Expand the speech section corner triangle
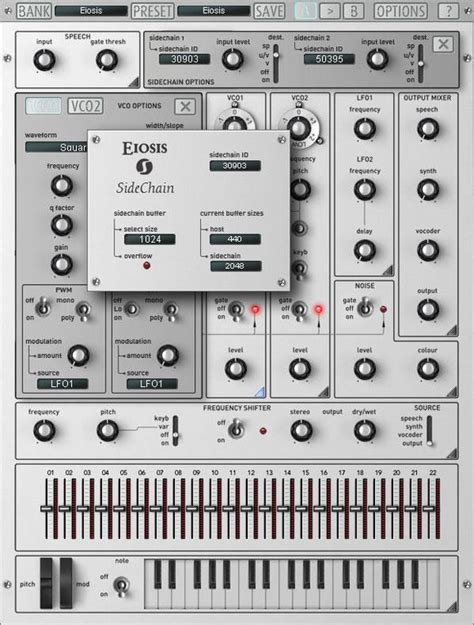474x625 pixels. (134, 82)
